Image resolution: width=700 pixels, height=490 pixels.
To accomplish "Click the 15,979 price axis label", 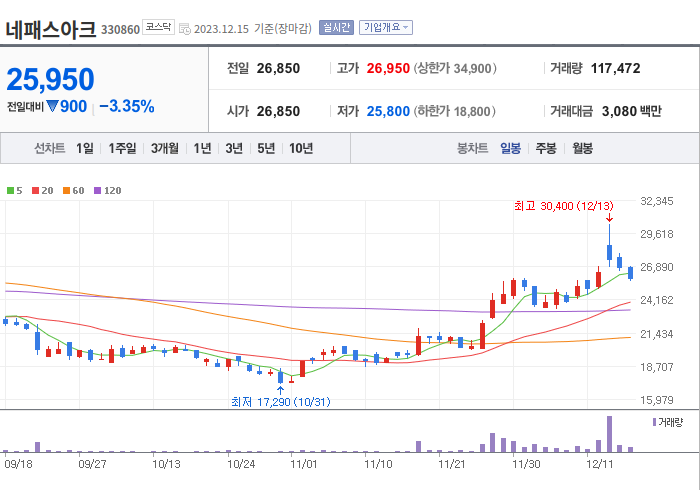I will point(656,400).
